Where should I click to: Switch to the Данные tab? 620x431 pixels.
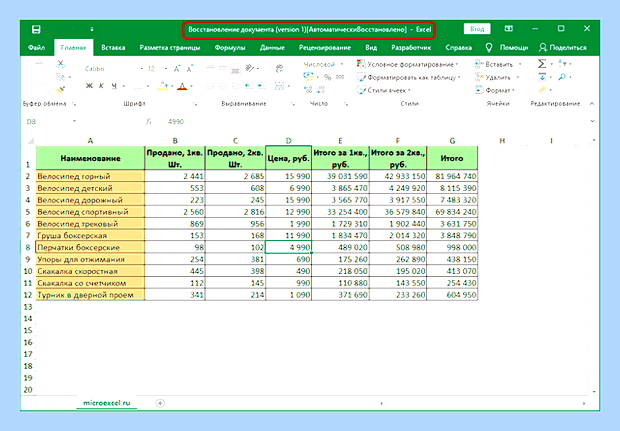272,47
